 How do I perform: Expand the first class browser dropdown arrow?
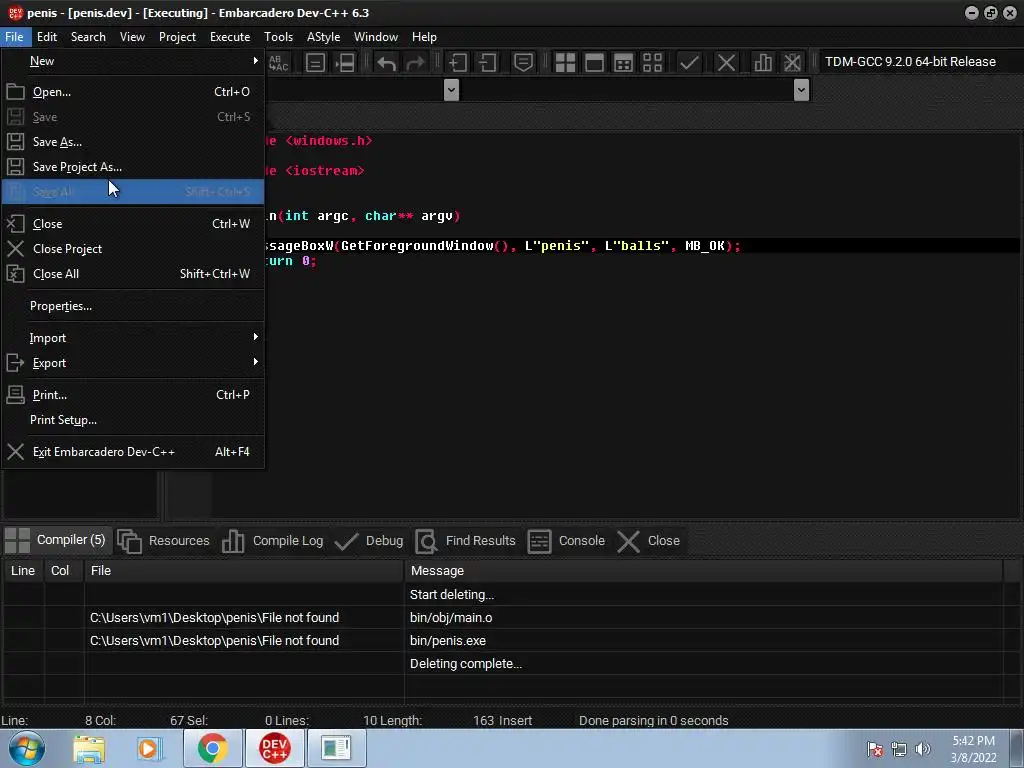(x=451, y=89)
